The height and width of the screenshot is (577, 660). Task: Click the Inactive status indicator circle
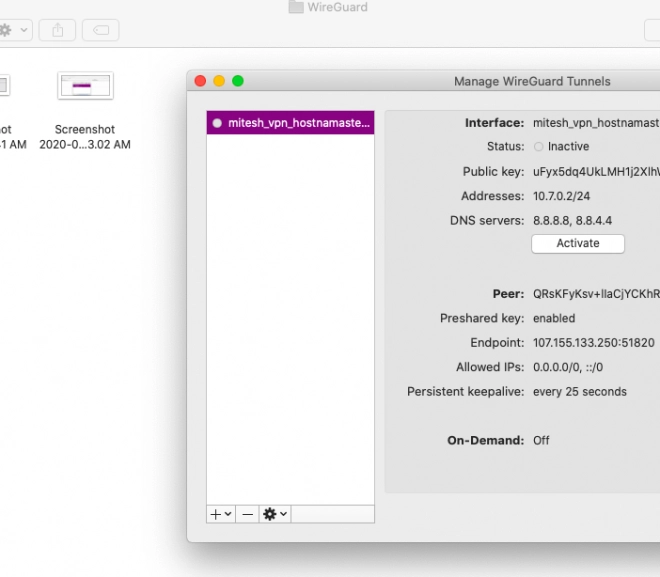coord(538,146)
